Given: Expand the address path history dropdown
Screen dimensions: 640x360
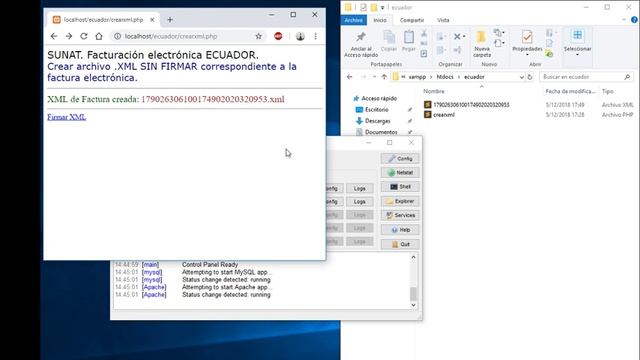Looking at the screenshot, I should click(522, 77).
